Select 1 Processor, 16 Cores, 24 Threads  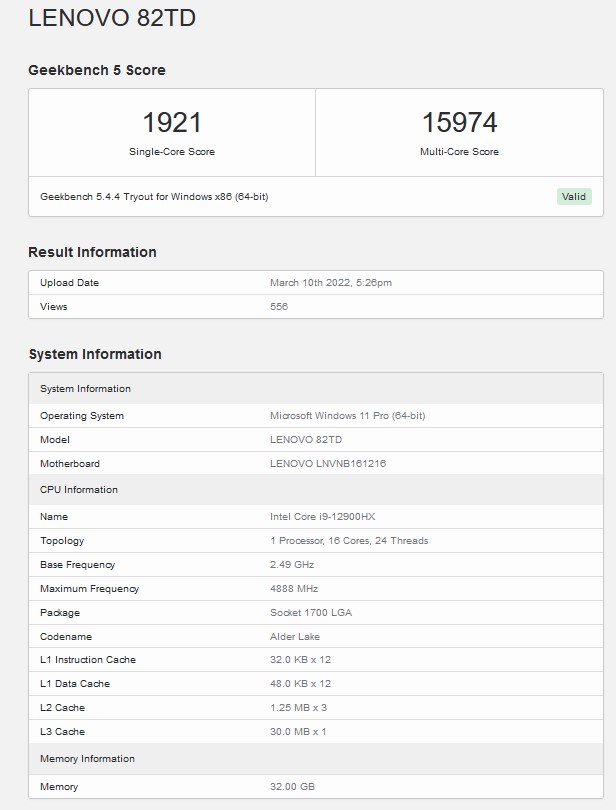(x=349, y=541)
